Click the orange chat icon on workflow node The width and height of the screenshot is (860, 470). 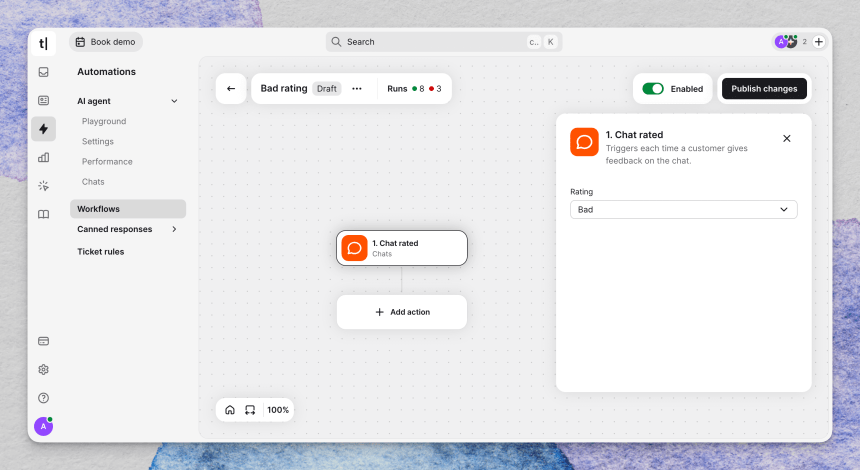(x=354, y=248)
